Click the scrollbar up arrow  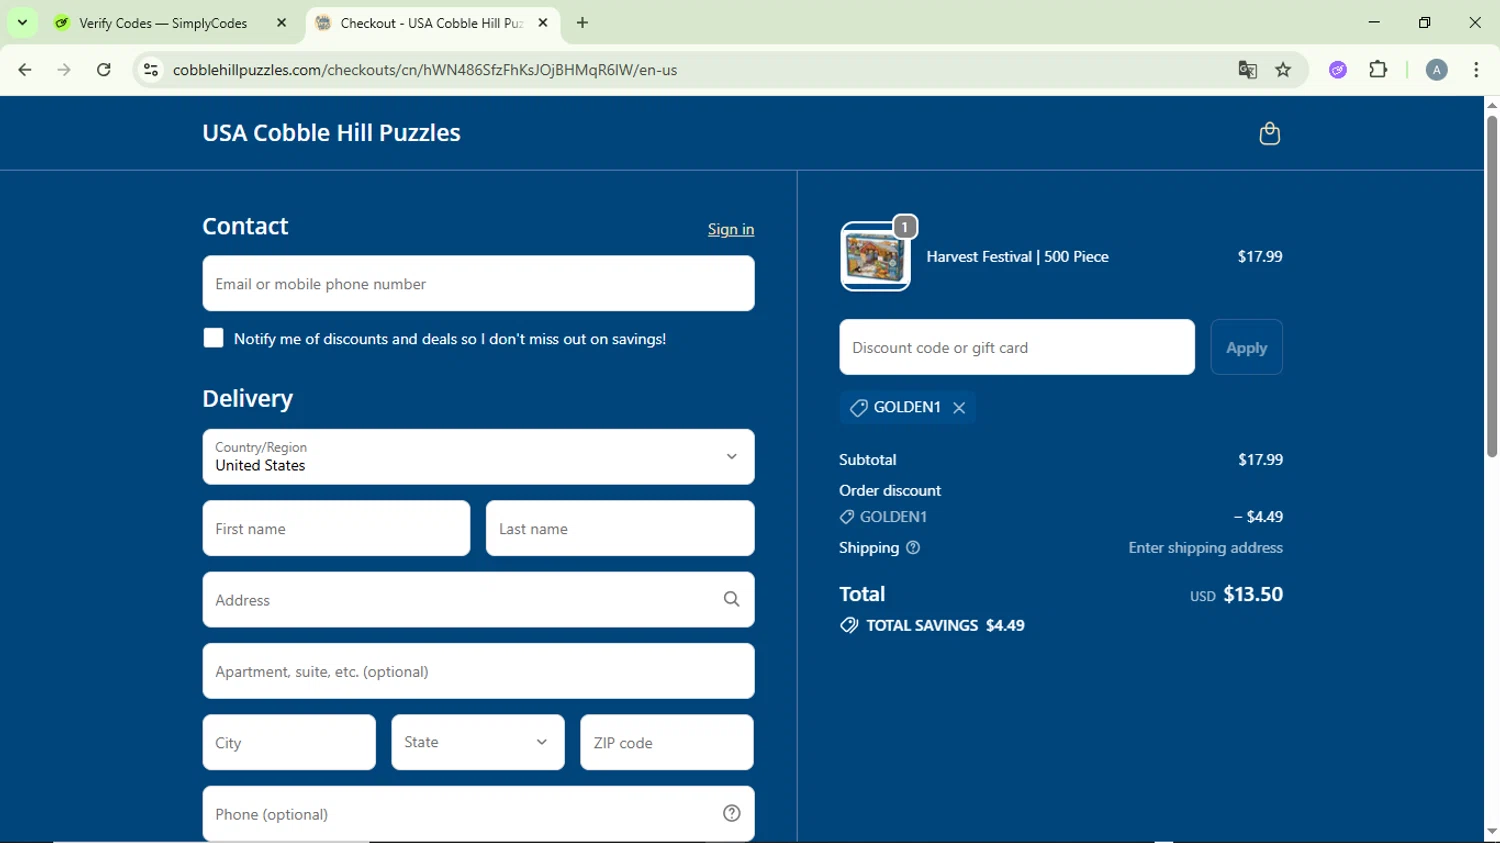pos(1491,105)
